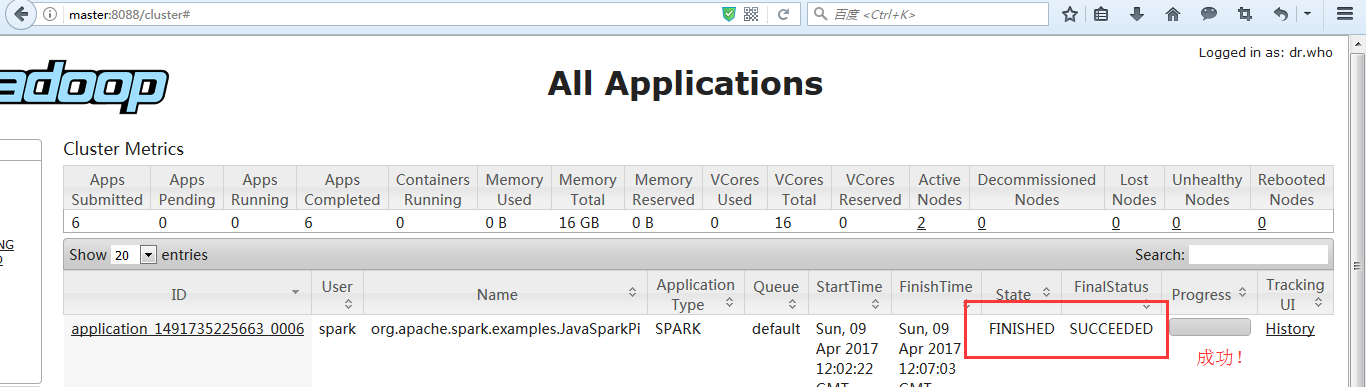Image resolution: width=1366 pixels, height=387 pixels.
Task: Open the History tracking link
Action: 1290,329
